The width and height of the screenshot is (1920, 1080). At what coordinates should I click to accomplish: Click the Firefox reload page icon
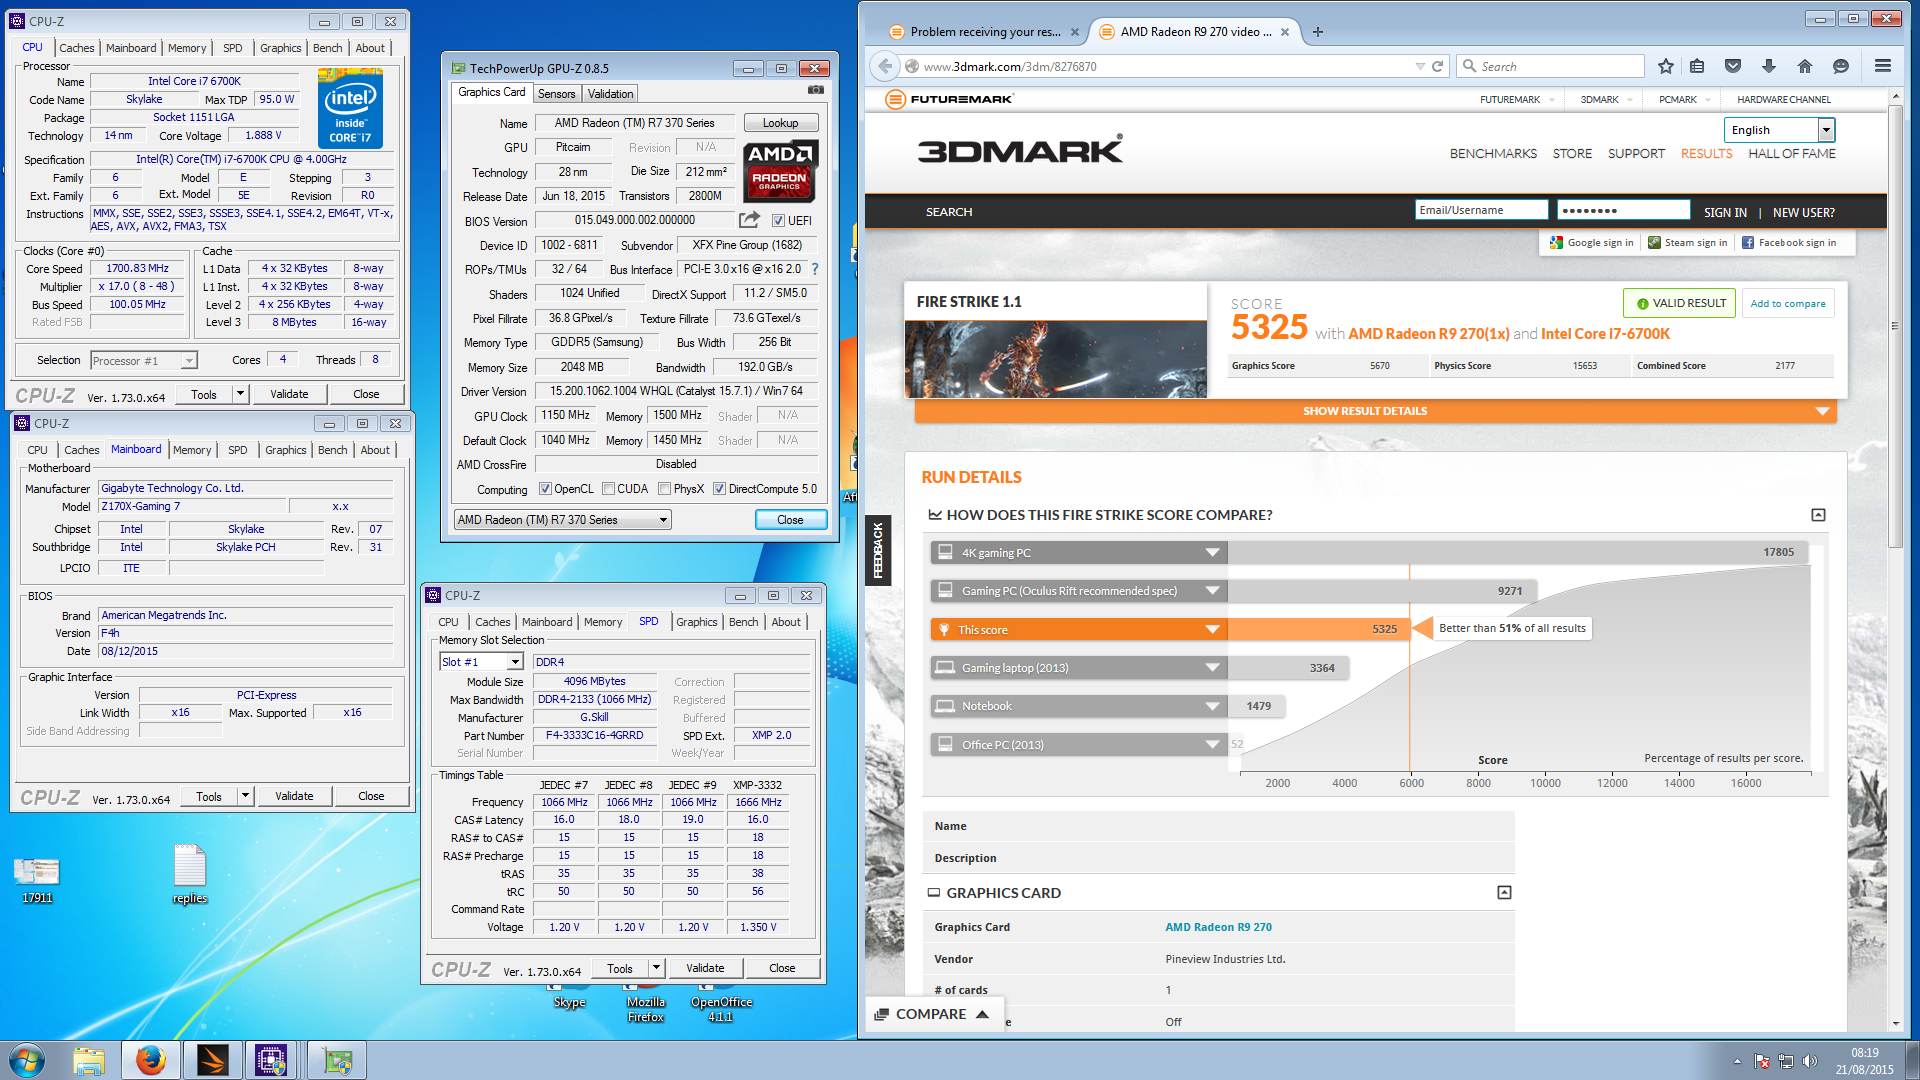coord(1438,66)
